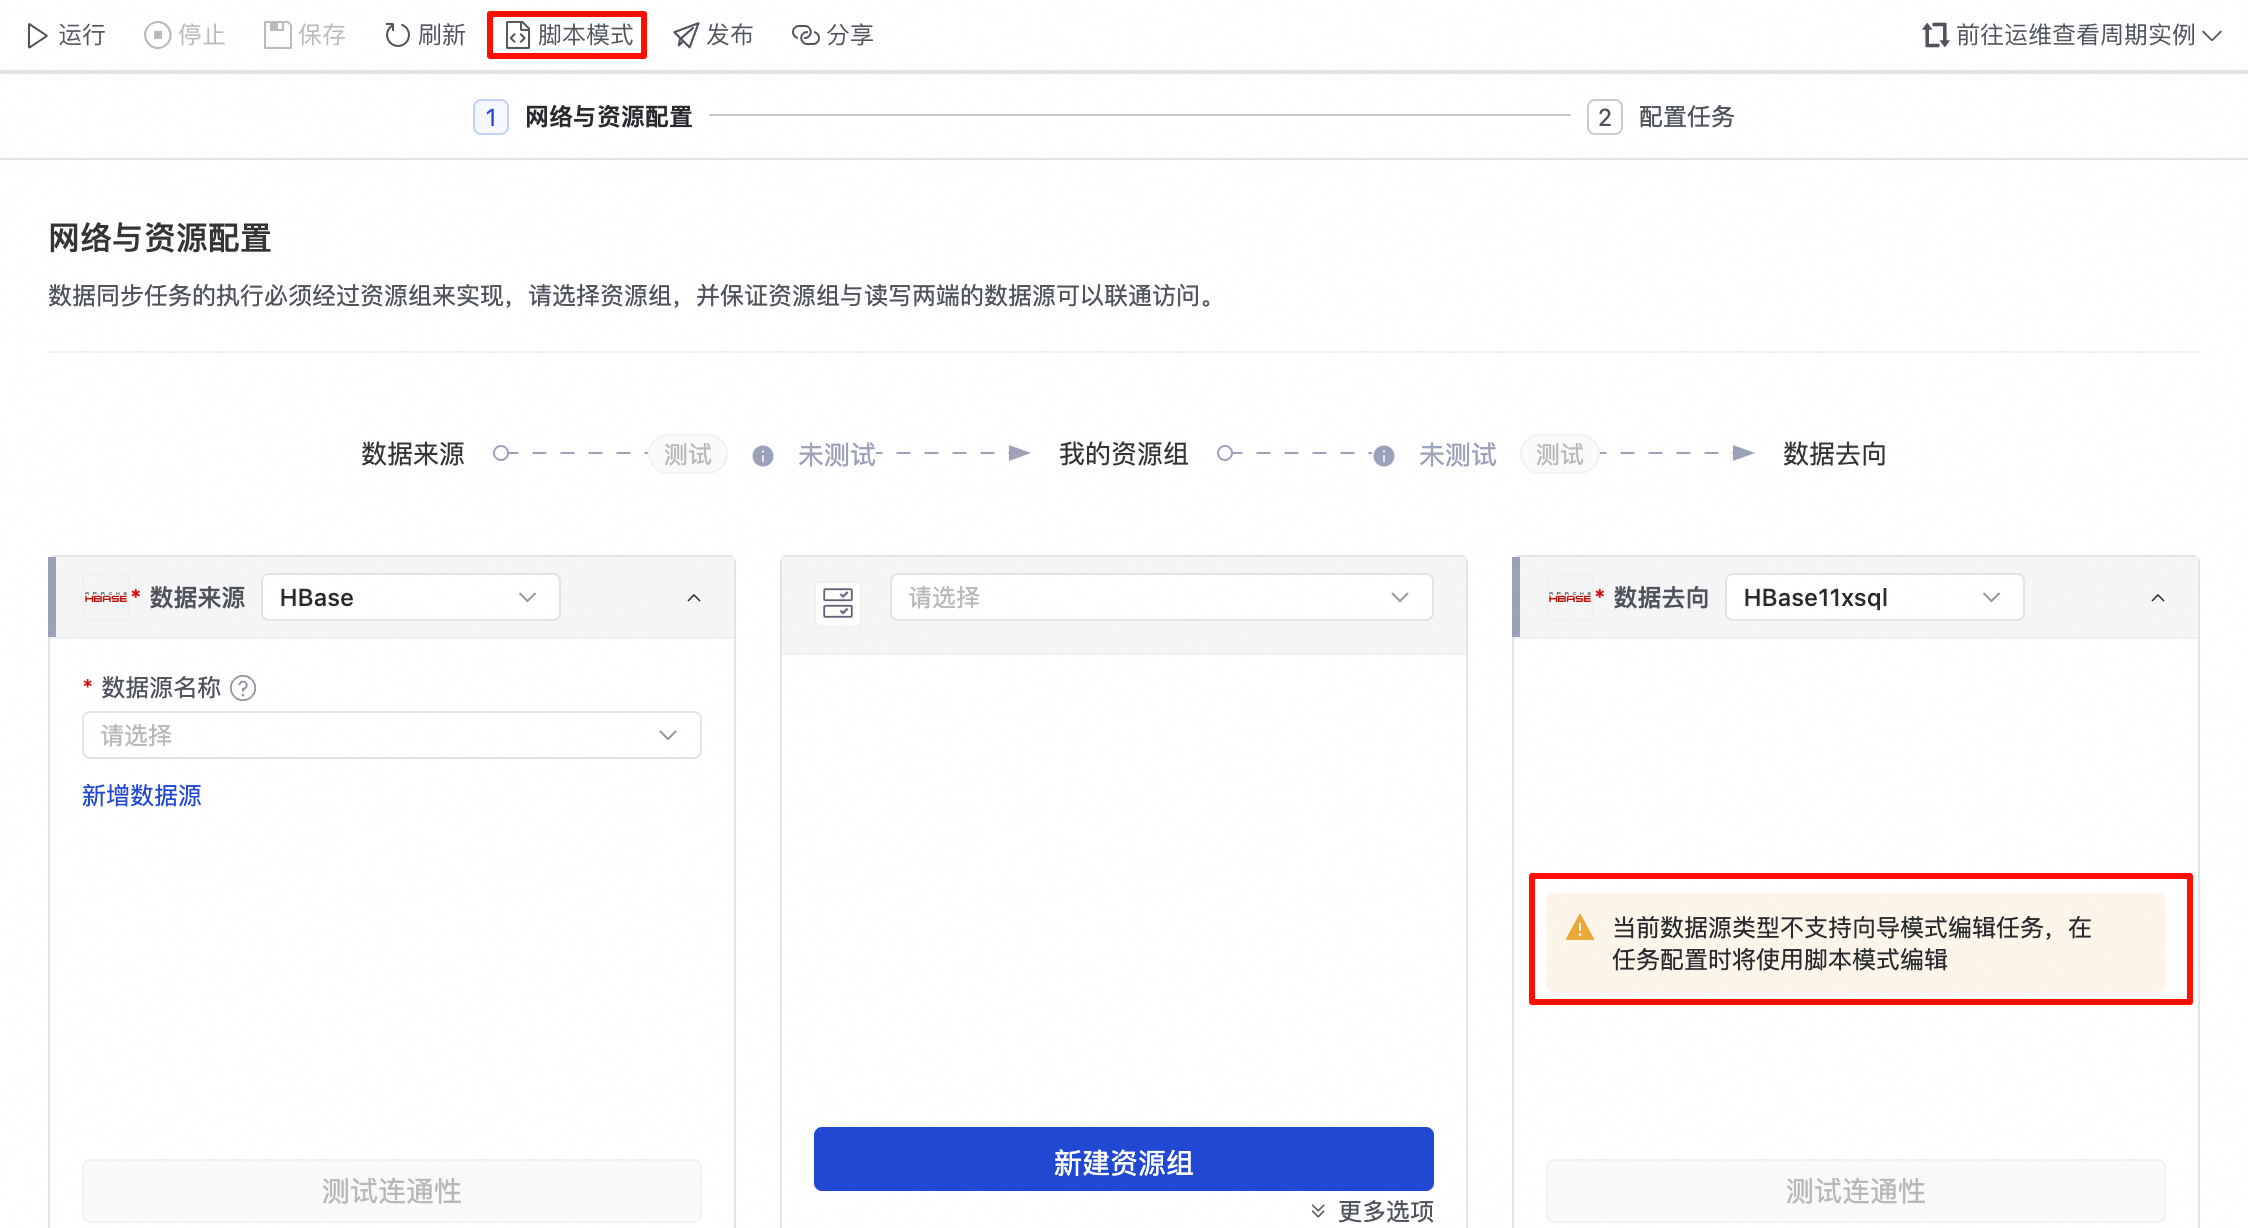Open the HBase data source type dropdown

click(x=410, y=598)
